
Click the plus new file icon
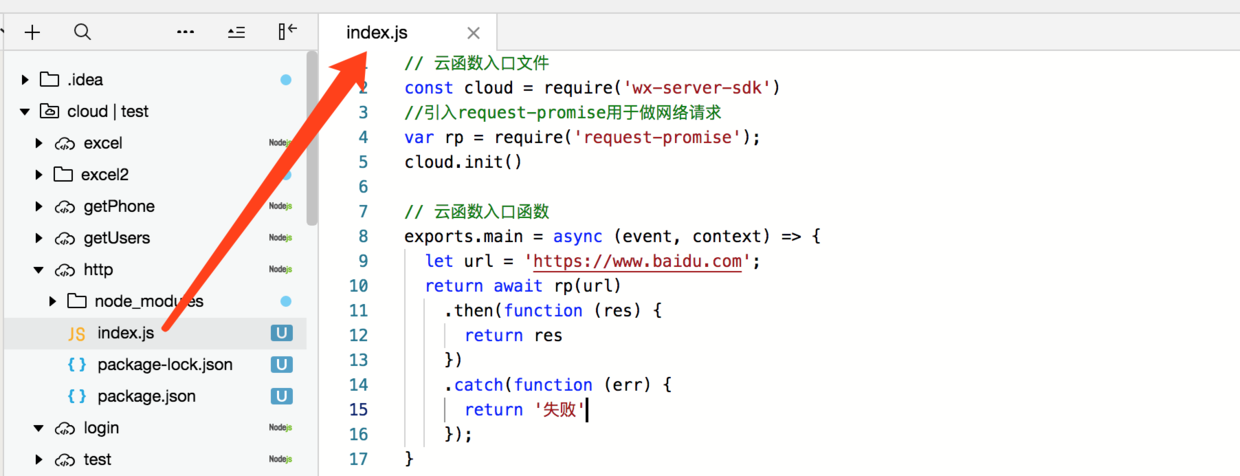32,32
